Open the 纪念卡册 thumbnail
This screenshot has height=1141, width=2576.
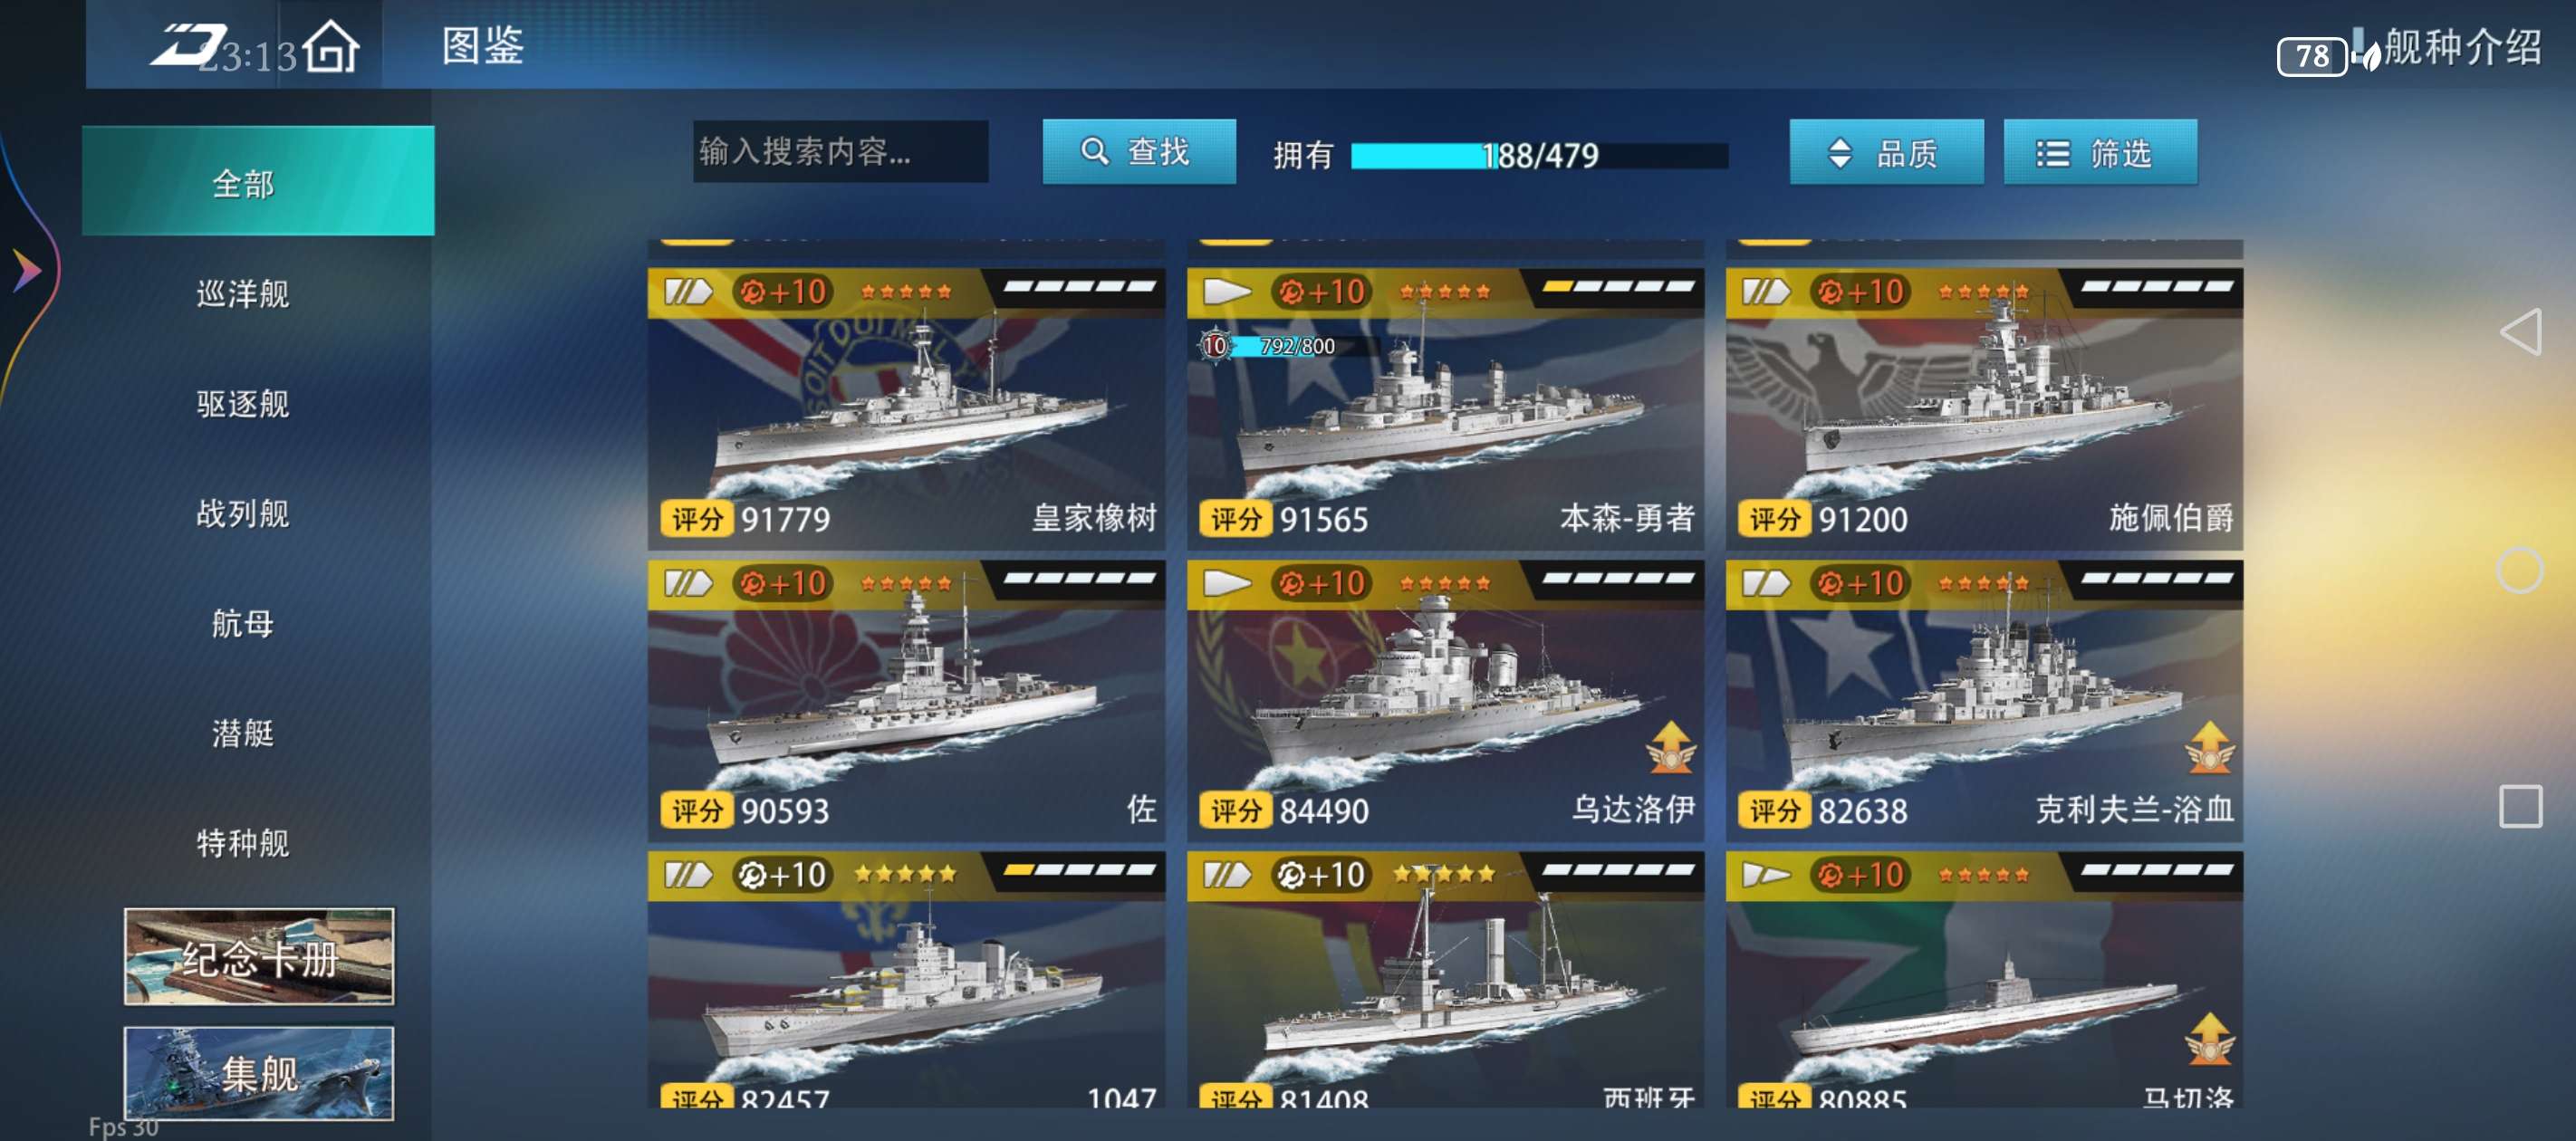pyautogui.click(x=259, y=957)
